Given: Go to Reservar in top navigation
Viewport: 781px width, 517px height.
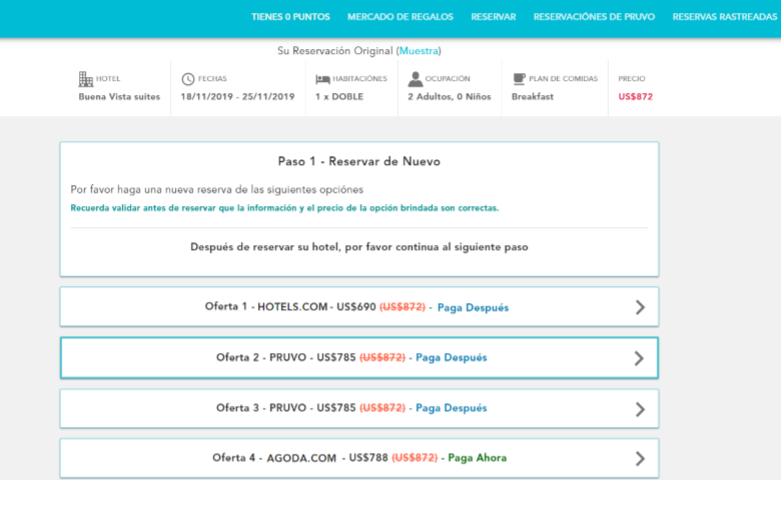Looking at the screenshot, I should click(494, 17).
